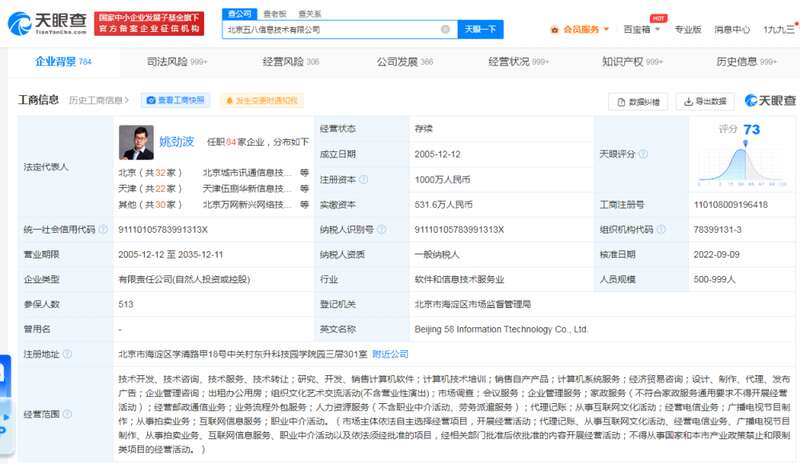
Task: Click help icon next to 经营范围
Action: [x=67, y=414]
